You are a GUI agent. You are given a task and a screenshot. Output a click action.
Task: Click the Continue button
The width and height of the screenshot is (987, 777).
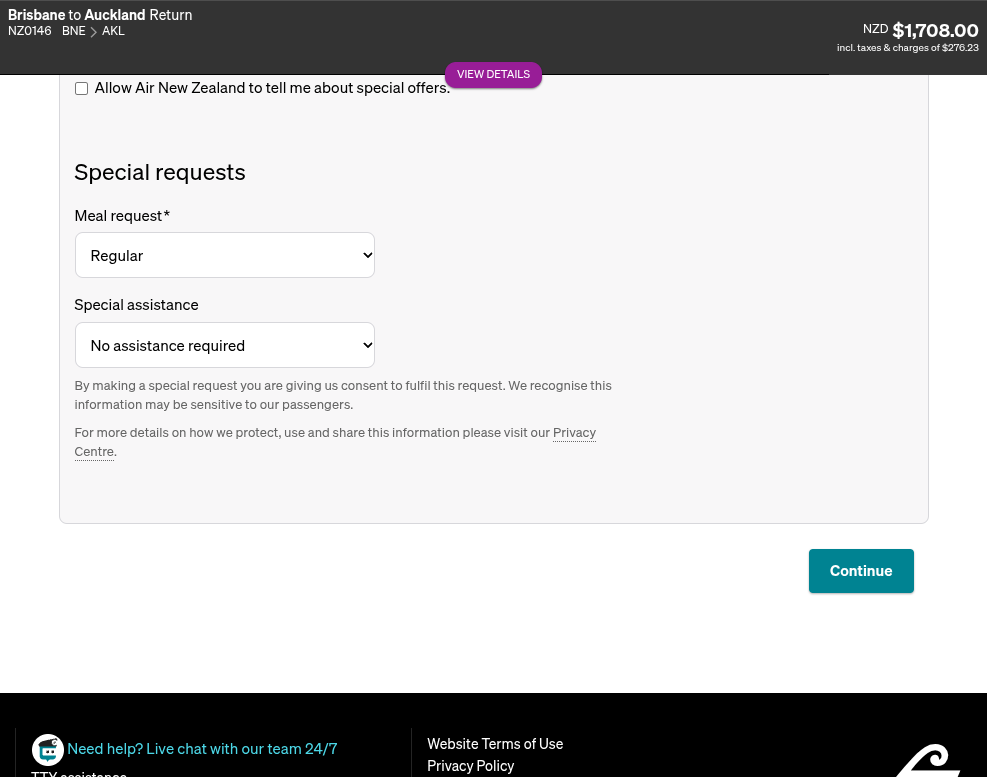pyautogui.click(x=861, y=571)
